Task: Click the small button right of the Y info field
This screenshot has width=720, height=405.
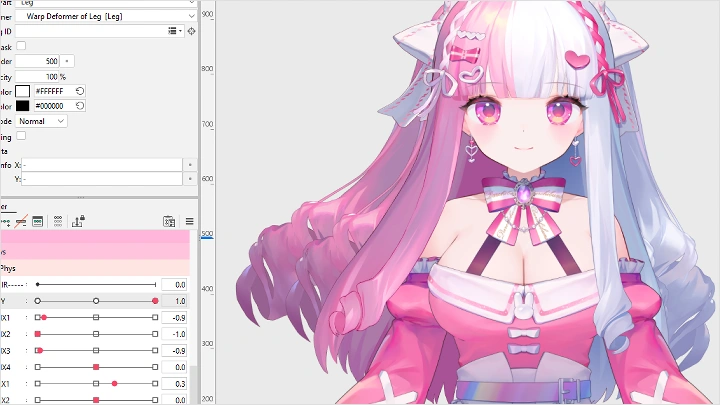Action: coord(190,179)
